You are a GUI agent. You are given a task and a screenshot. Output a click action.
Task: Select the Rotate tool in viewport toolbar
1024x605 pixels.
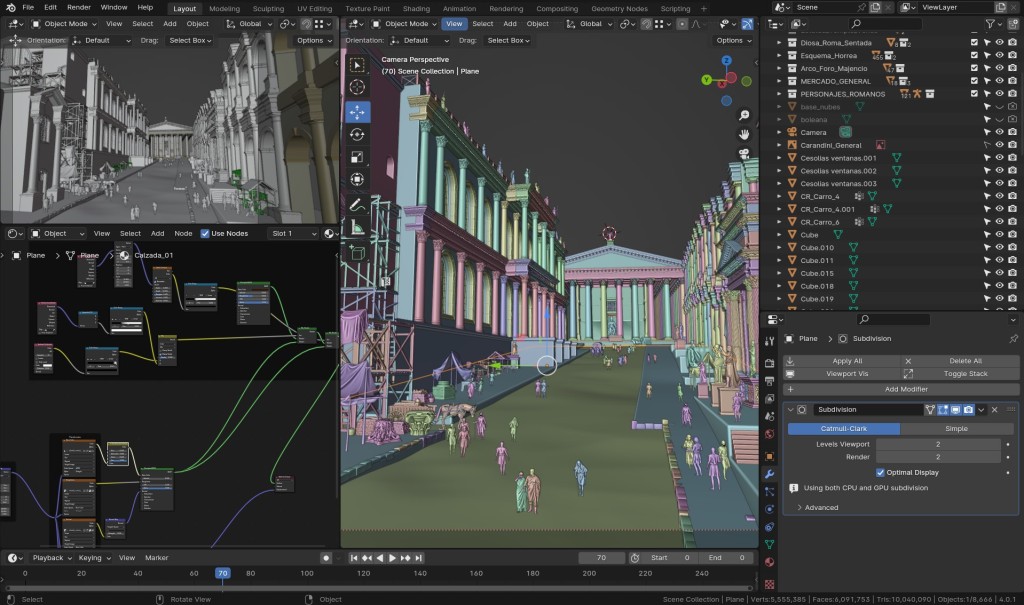(x=357, y=134)
